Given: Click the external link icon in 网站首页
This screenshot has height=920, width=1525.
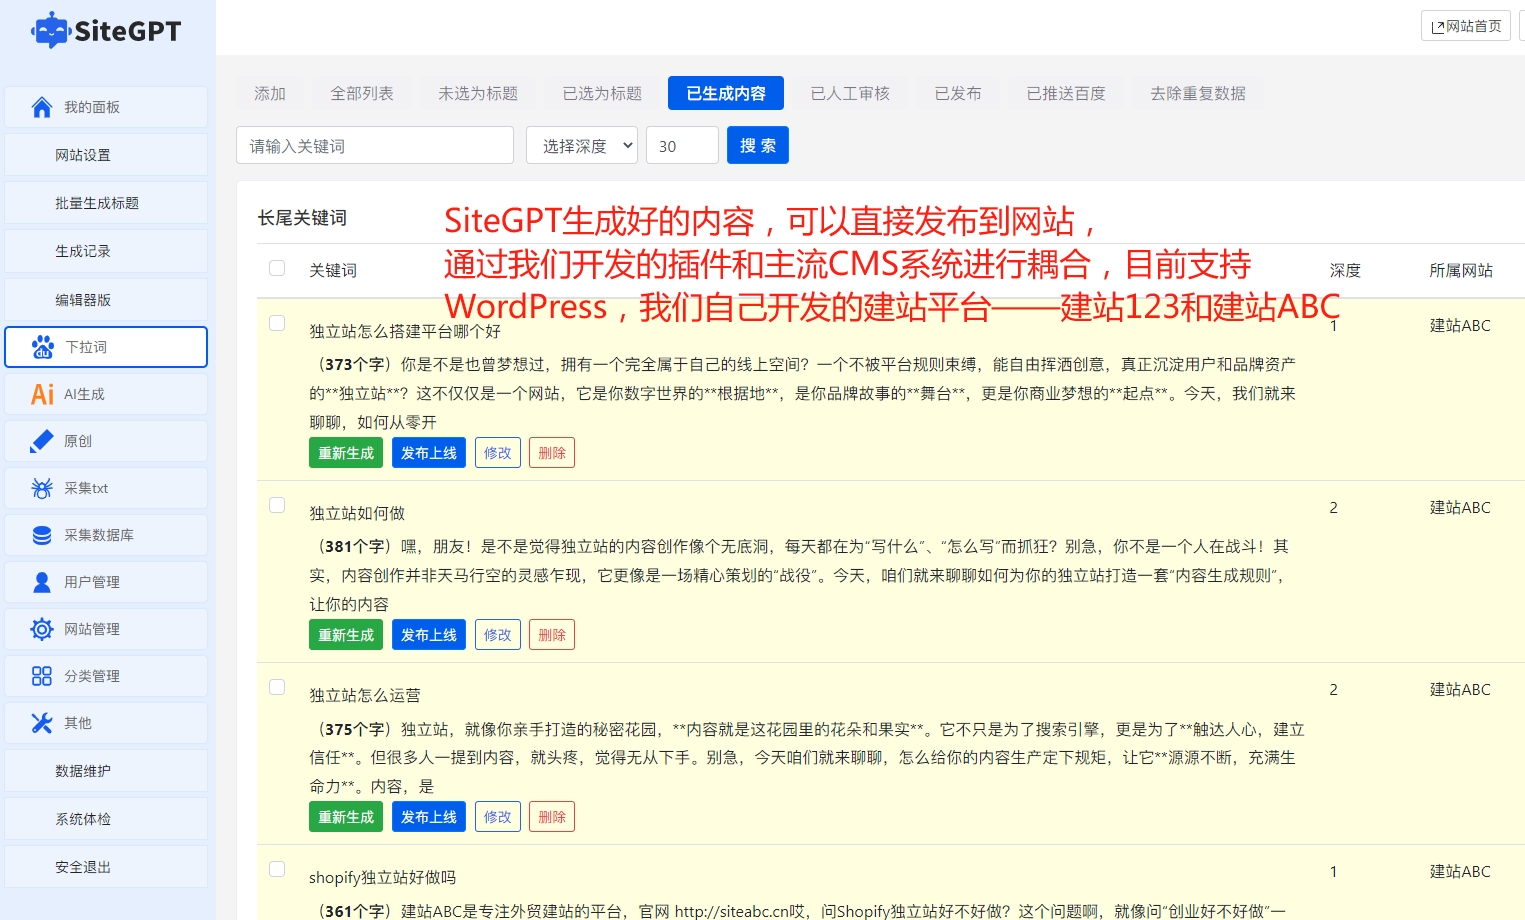Looking at the screenshot, I should point(1438,27).
